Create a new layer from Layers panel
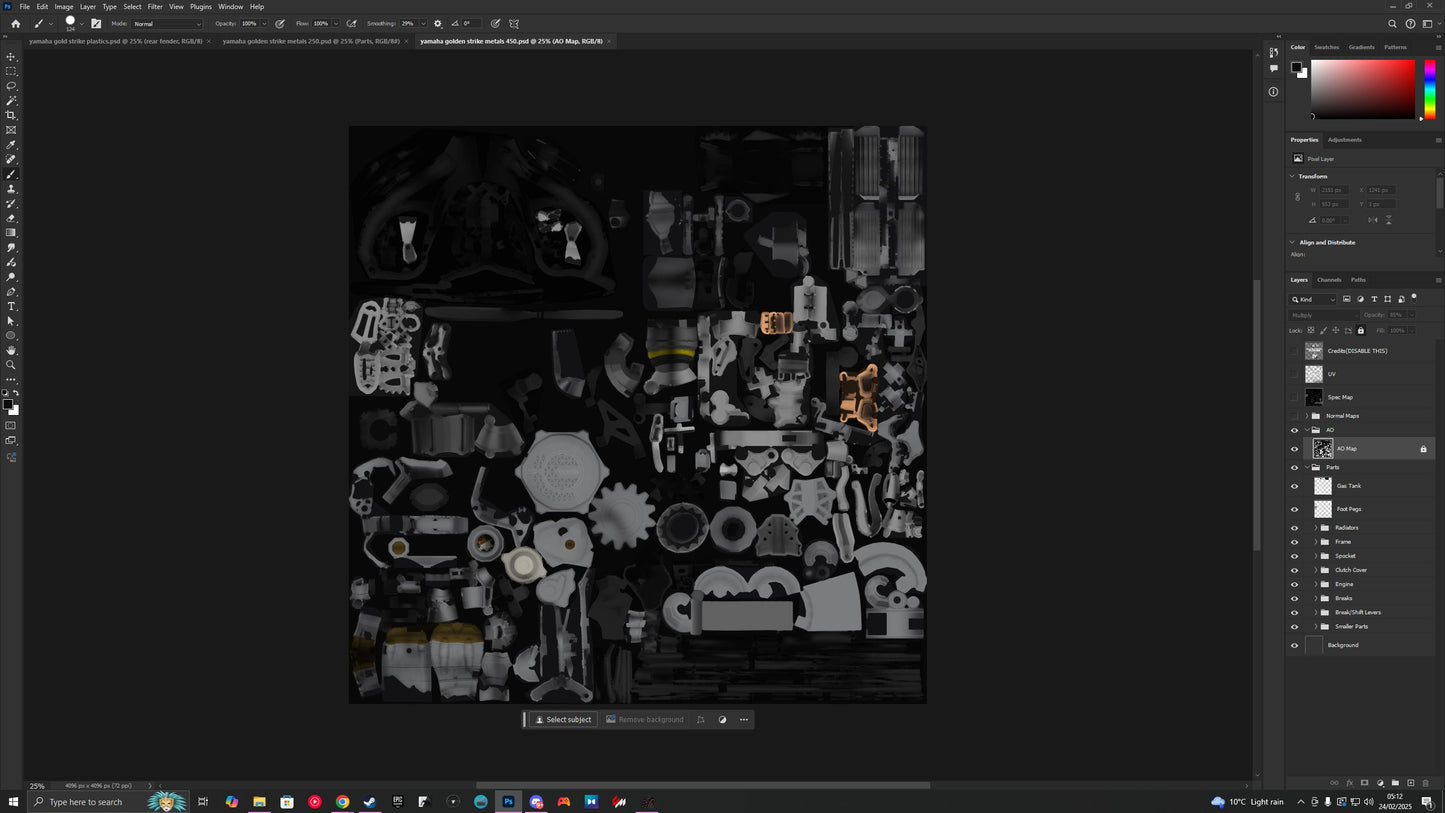The height and width of the screenshot is (813, 1445). coord(1410,783)
